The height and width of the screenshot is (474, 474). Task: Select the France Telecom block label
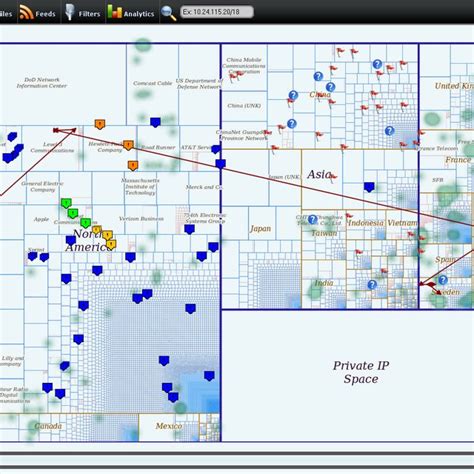coord(438,148)
